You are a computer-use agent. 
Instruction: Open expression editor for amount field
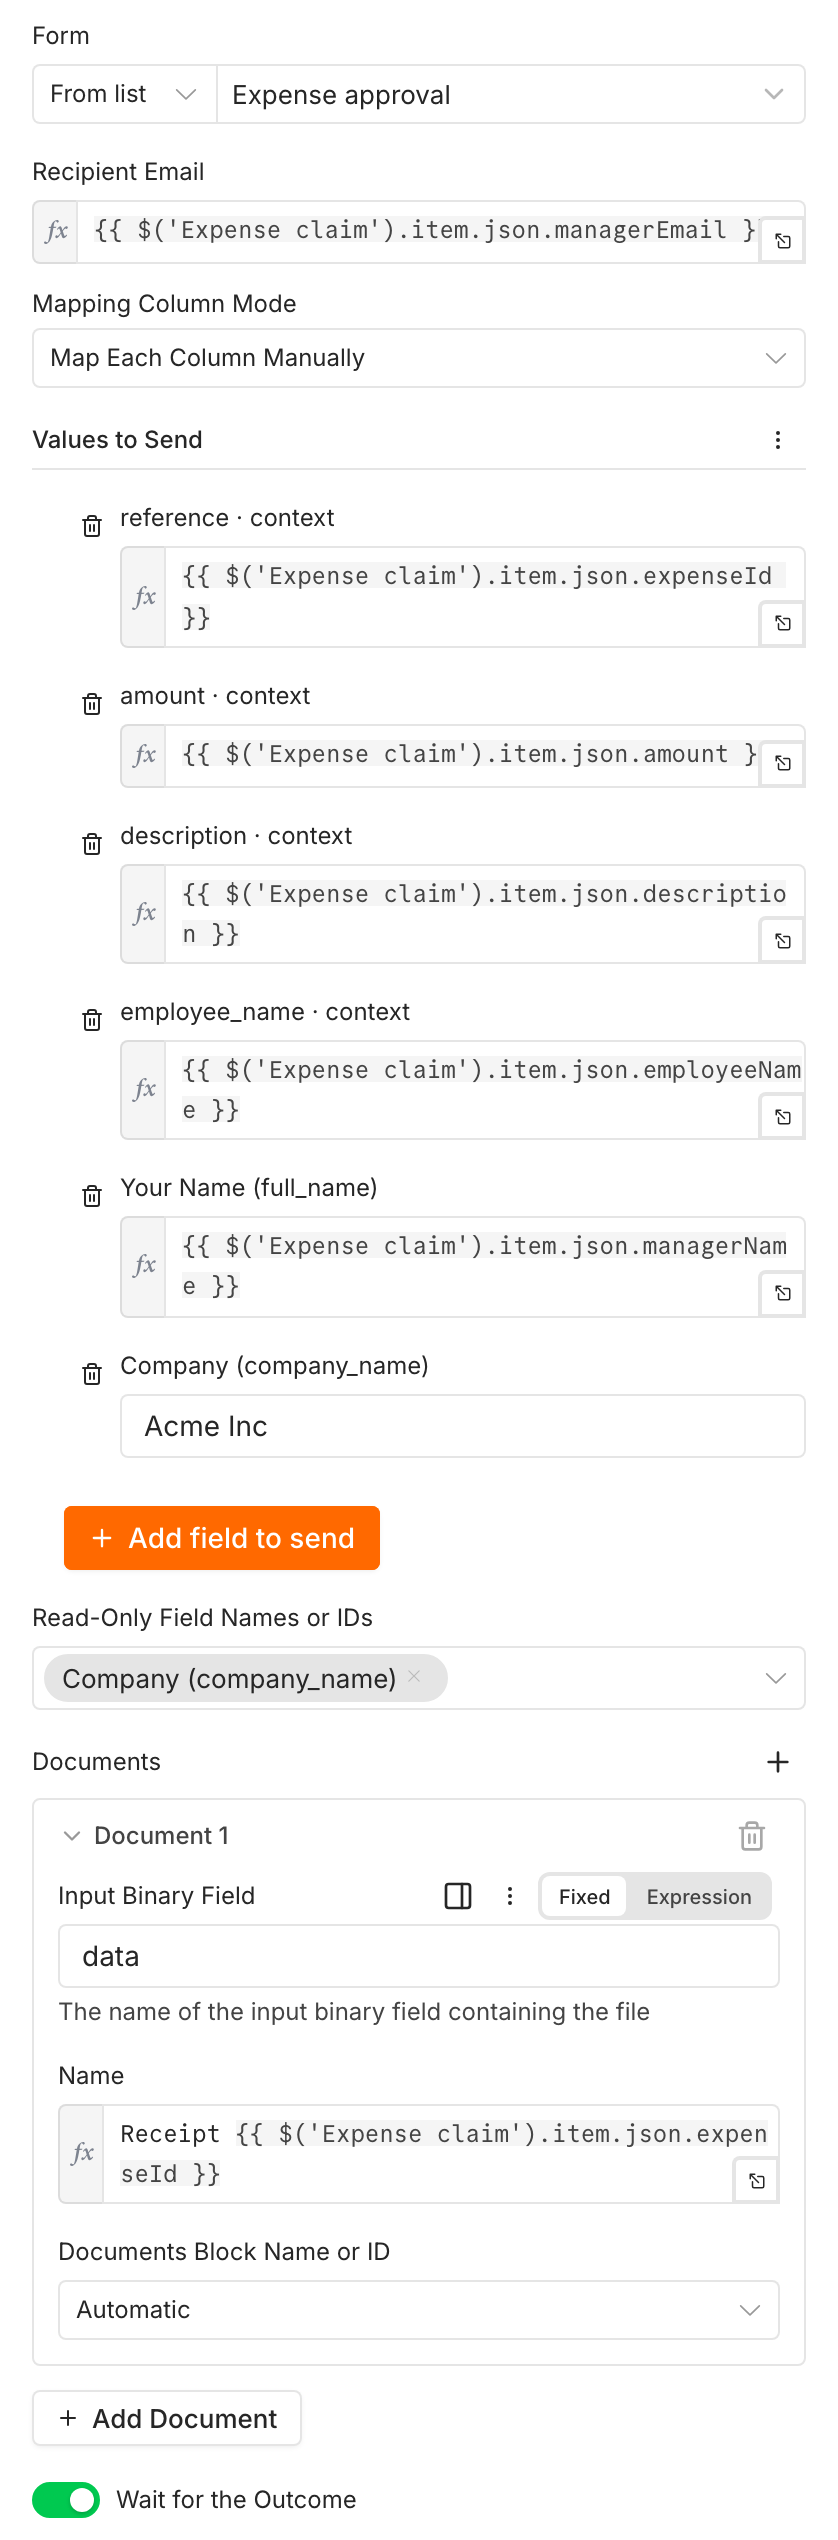pyautogui.click(x=783, y=763)
